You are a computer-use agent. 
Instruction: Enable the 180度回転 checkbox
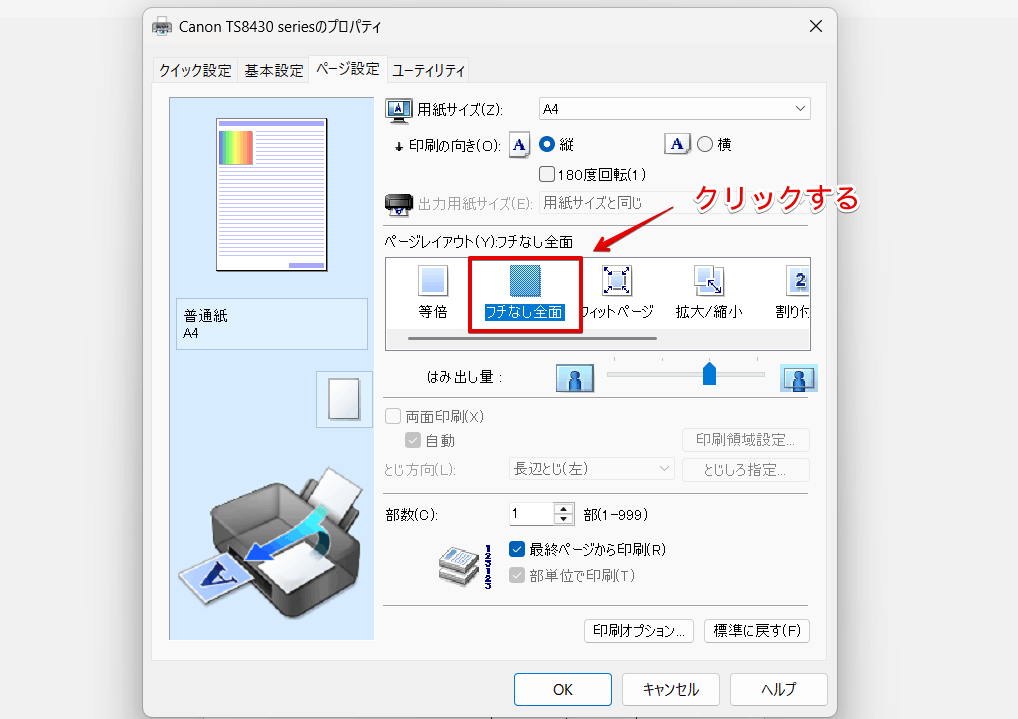547,173
